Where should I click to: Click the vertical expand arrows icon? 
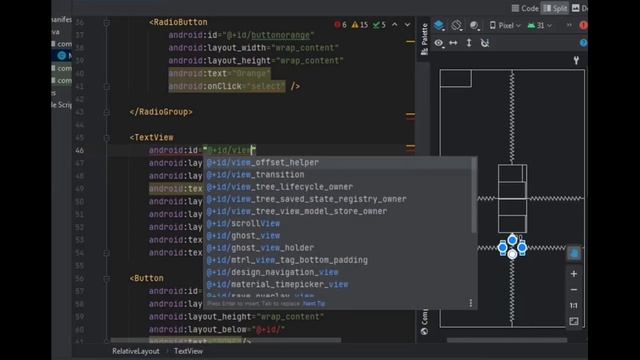(x=469, y=43)
